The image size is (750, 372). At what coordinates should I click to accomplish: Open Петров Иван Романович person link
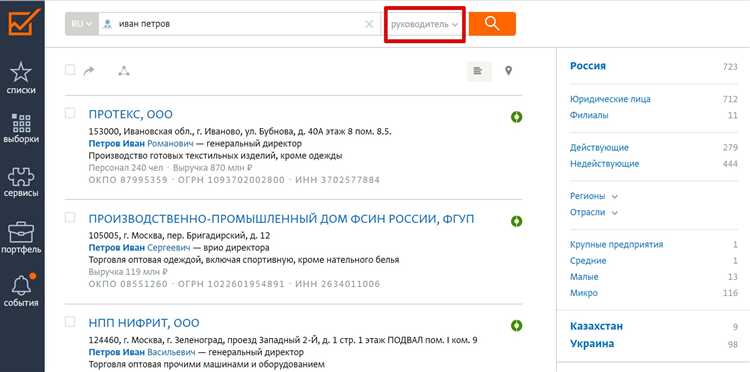click(x=141, y=143)
